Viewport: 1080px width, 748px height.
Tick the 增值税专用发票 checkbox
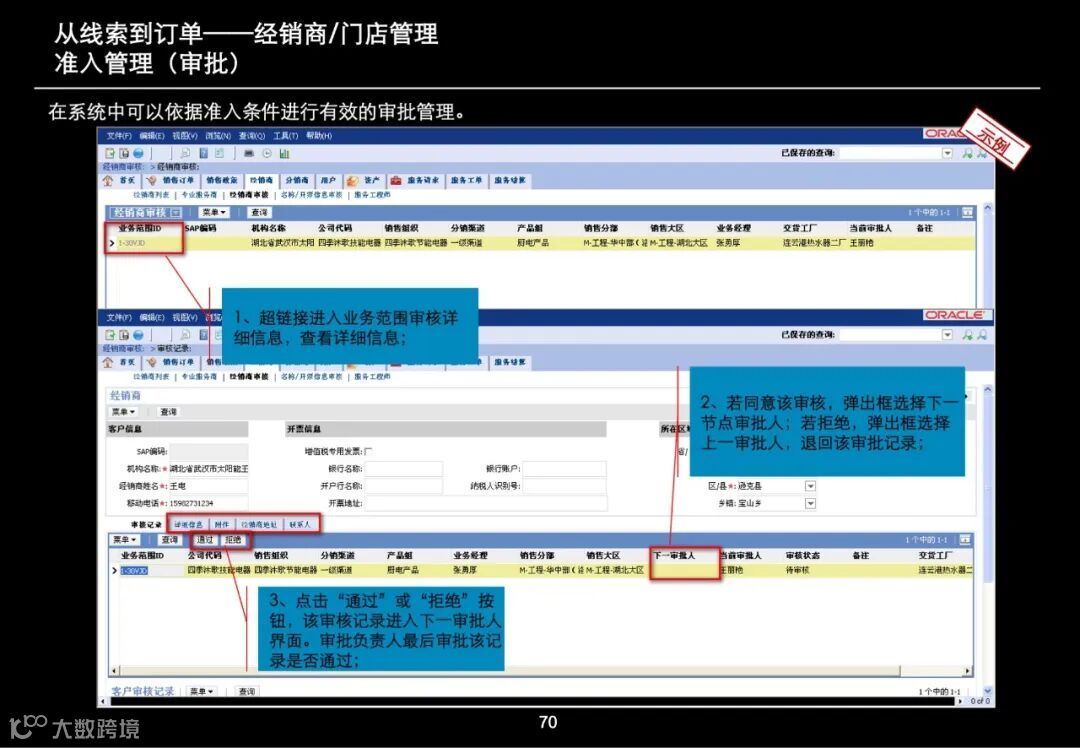(x=368, y=452)
